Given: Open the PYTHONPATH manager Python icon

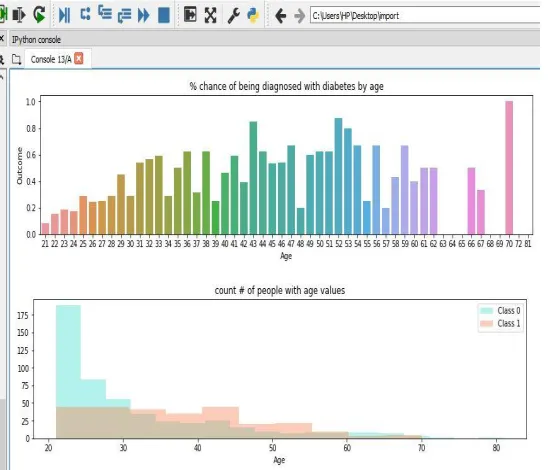Looking at the screenshot, I should coord(253,15).
